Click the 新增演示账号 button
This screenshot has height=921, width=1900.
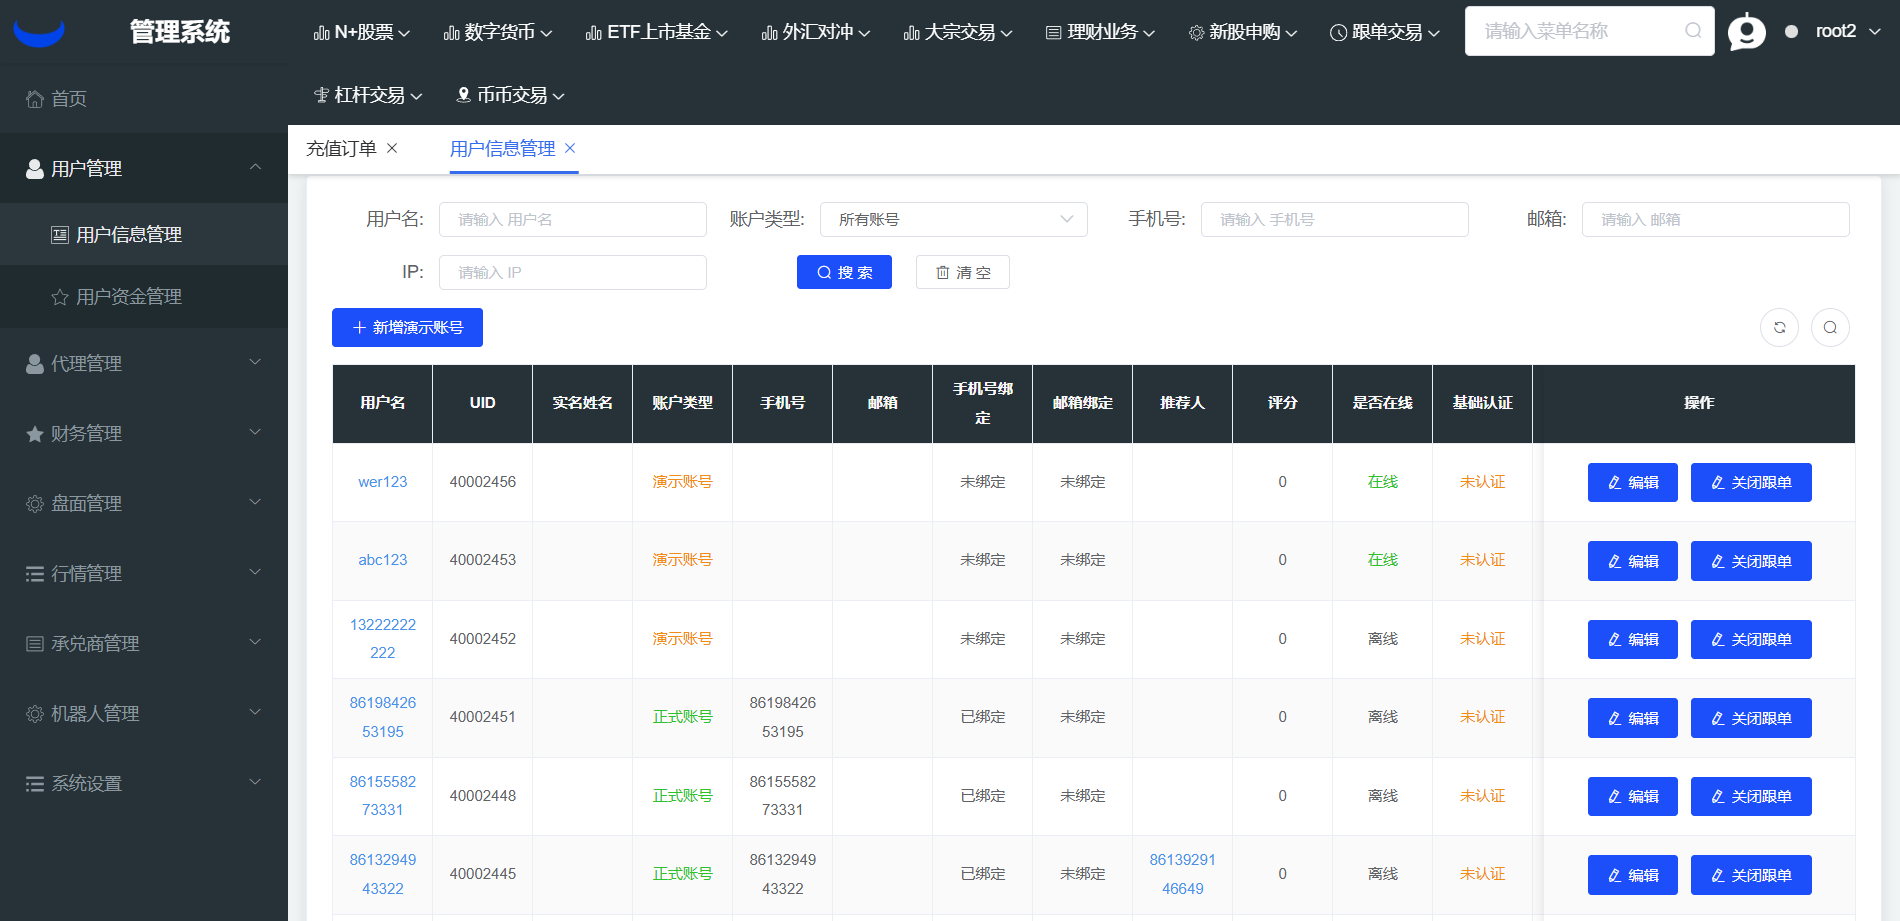click(x=407, y=327)
